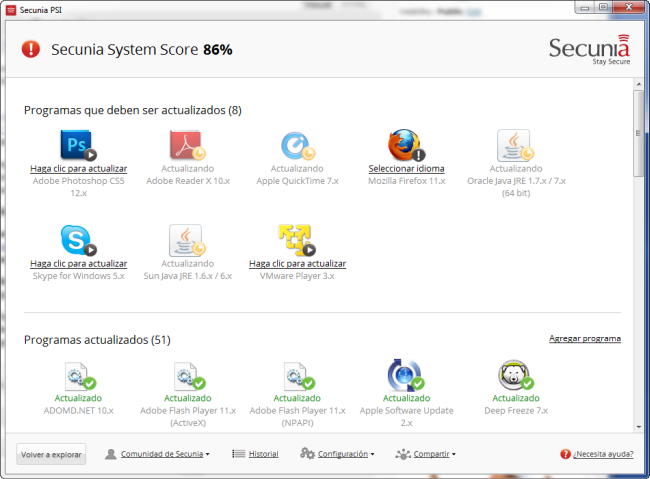Open the ¿Necesita ayuda? help link
Screen dimensions: 650x479
(x=596, y=454)
